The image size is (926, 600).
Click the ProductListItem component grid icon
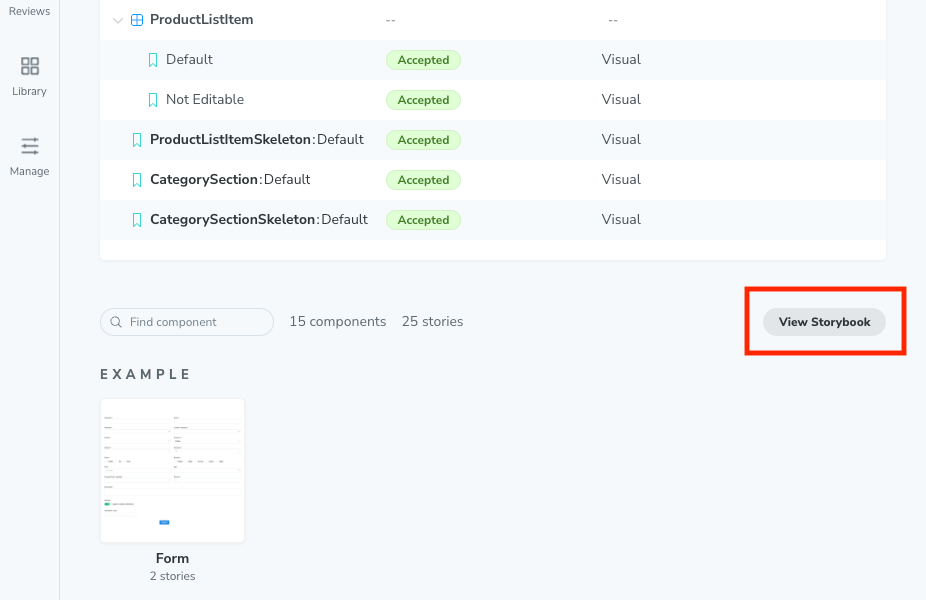tap(137, 20)
